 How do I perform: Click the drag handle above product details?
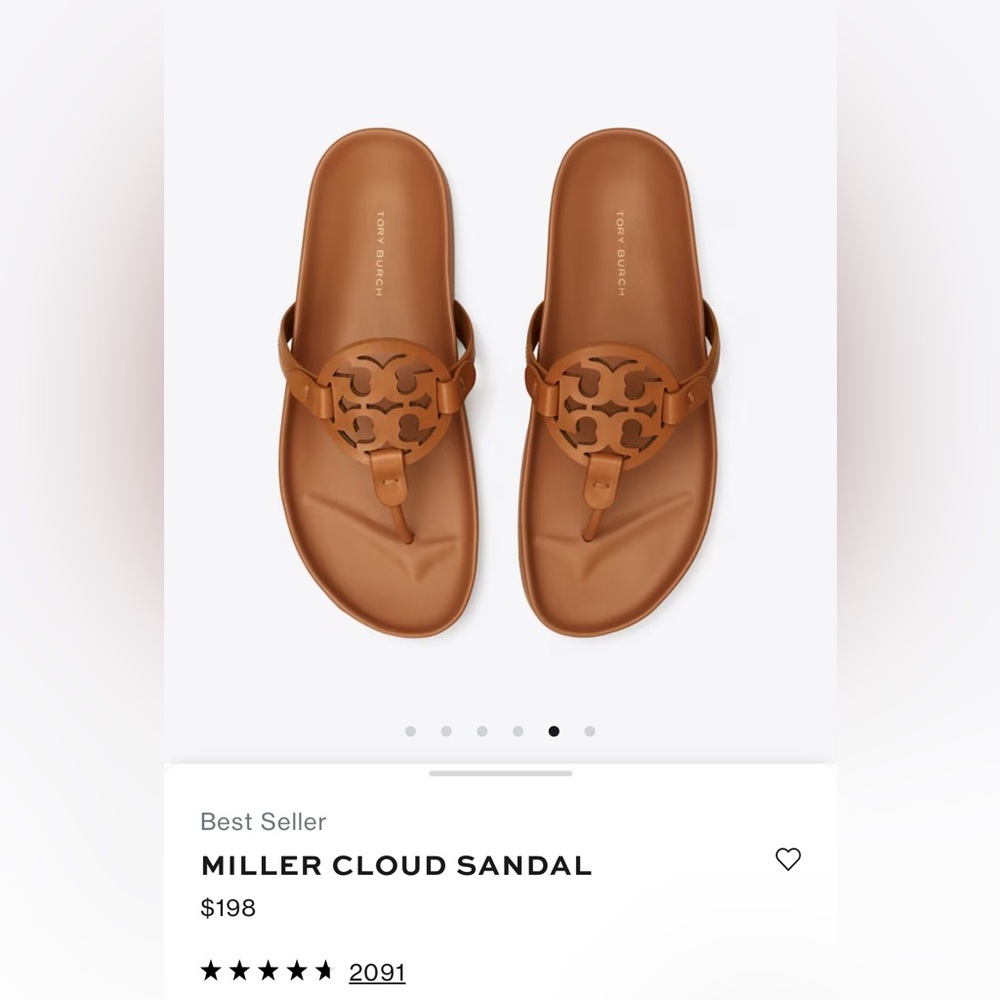(x=500, y=772)
